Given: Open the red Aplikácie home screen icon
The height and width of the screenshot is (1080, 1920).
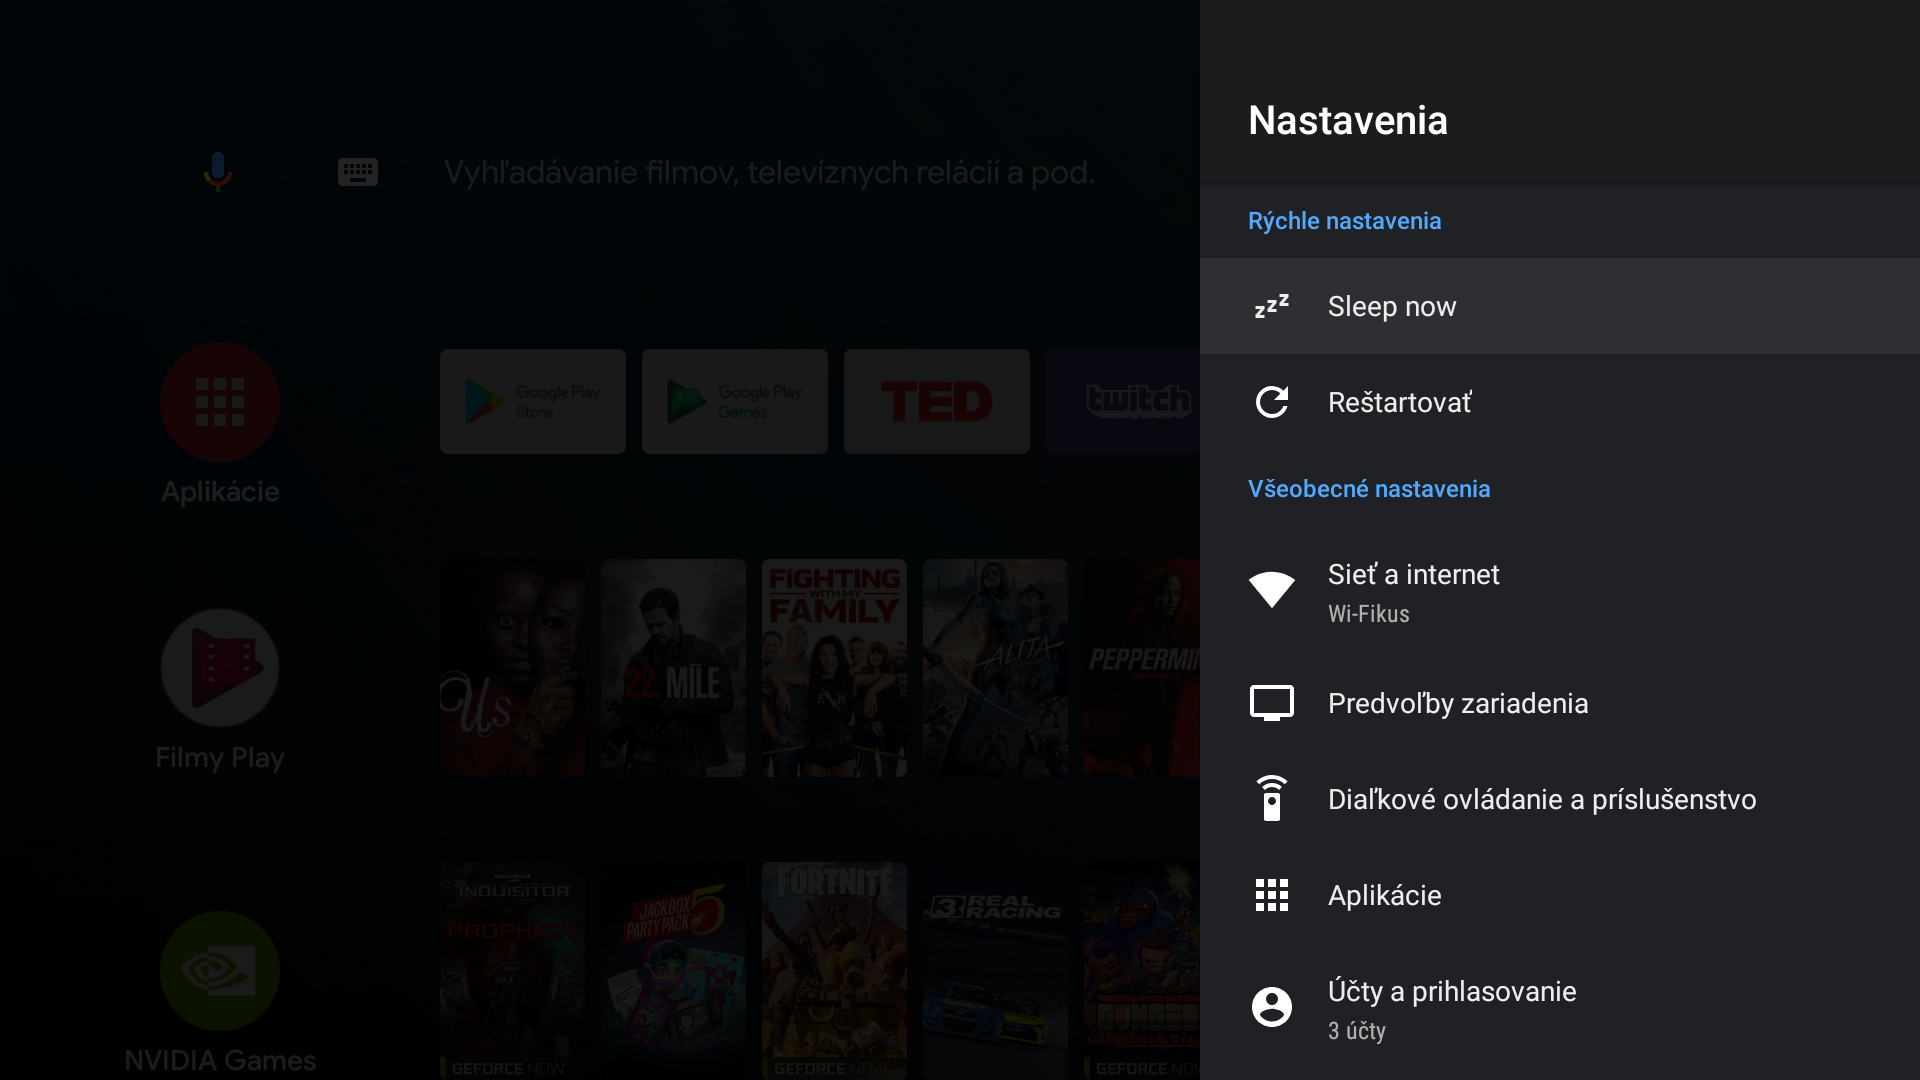Looking at the screenshot, I should coord(220,402).
